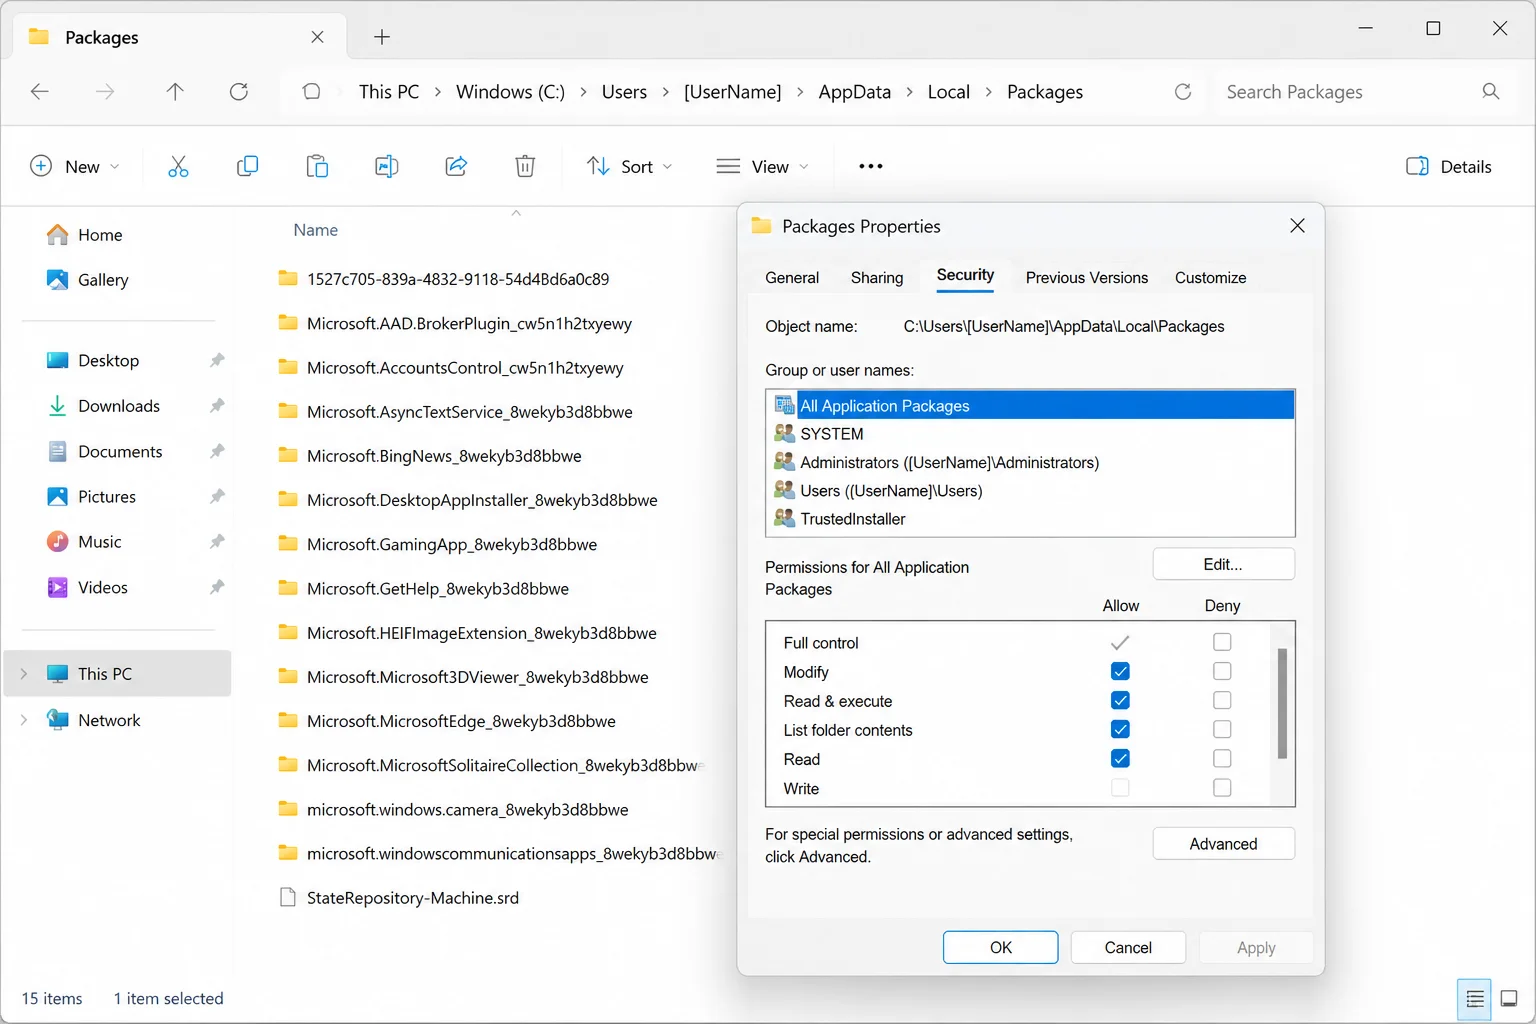Screen dimensions: 1536x1024
Task: Open the See more ellipsis menu
Action: 871,166
